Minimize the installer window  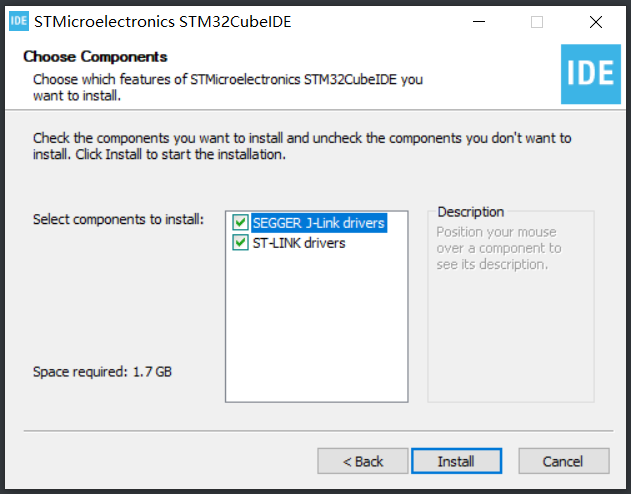tap(479, 22)
